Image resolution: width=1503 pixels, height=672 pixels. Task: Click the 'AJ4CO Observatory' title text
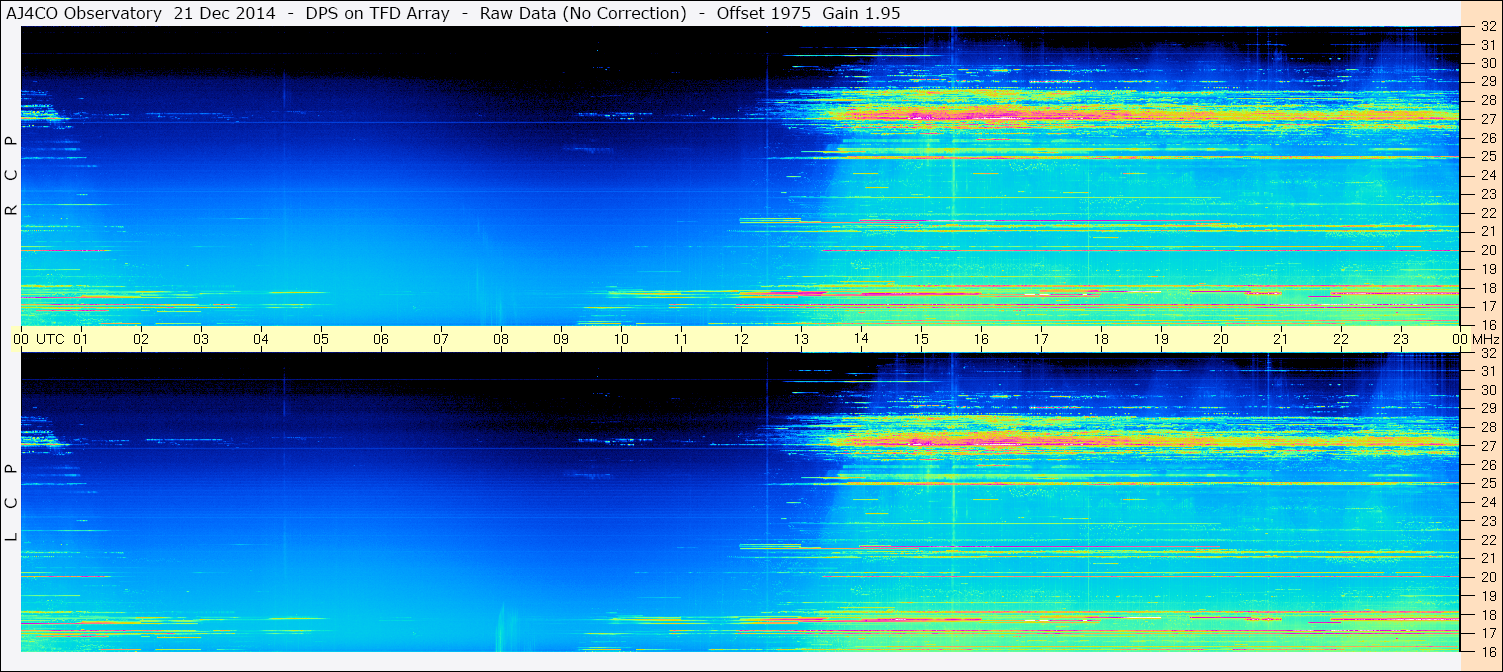click(84, 13)
